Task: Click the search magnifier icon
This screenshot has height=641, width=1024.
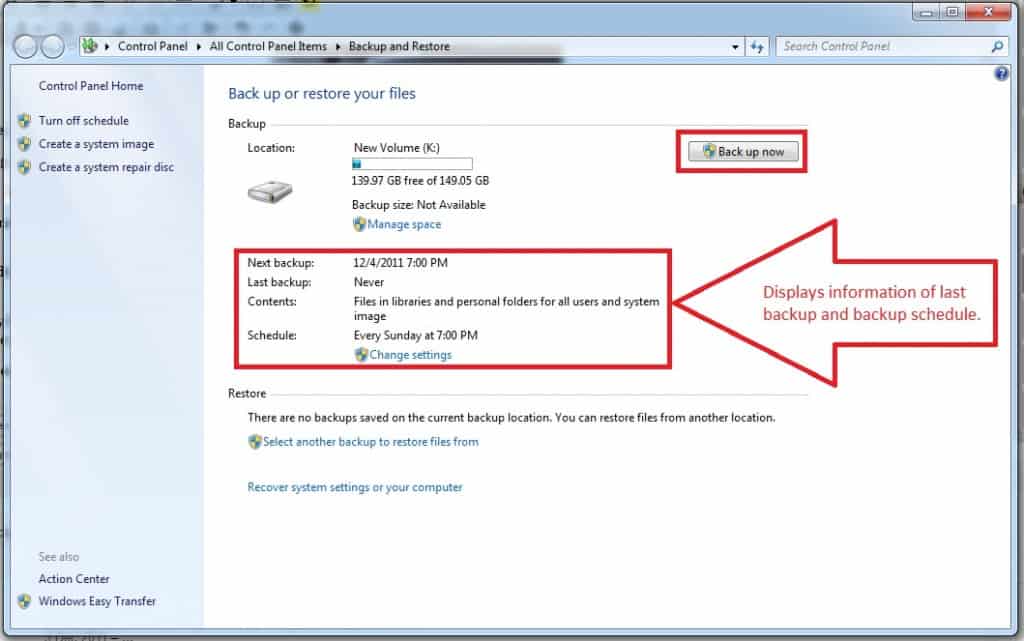Action: coord(997,46)
